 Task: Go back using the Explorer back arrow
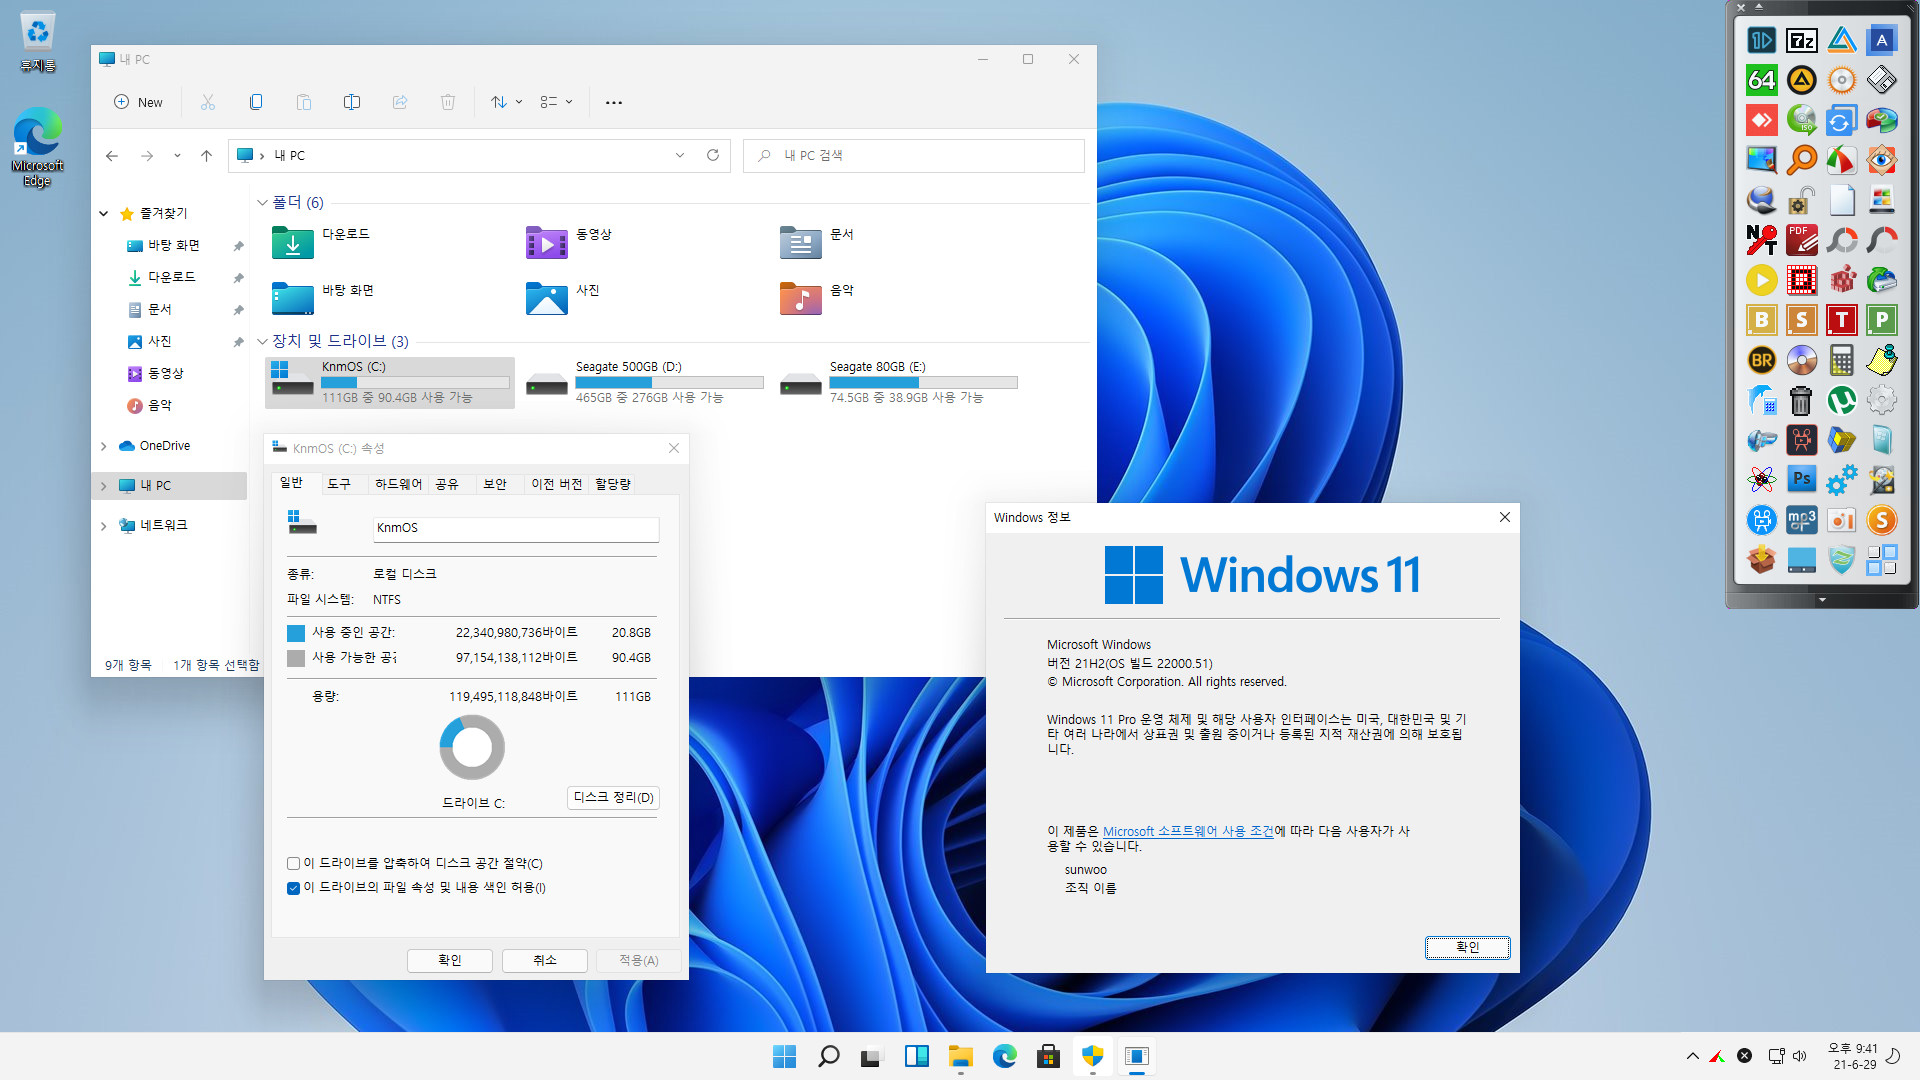pyautogui.click(x=112, y=156)
